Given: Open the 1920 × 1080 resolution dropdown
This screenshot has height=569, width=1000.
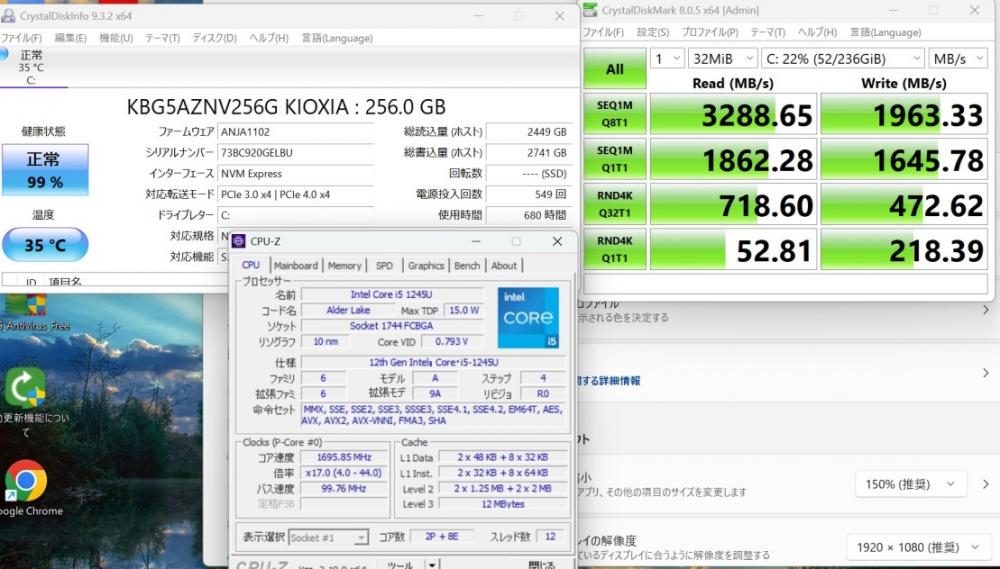Looking at the screenshot, I should coord(920,547).
